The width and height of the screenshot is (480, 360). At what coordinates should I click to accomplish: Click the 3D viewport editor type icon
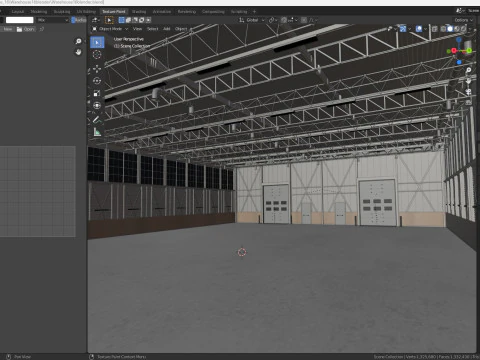point(95,20)
